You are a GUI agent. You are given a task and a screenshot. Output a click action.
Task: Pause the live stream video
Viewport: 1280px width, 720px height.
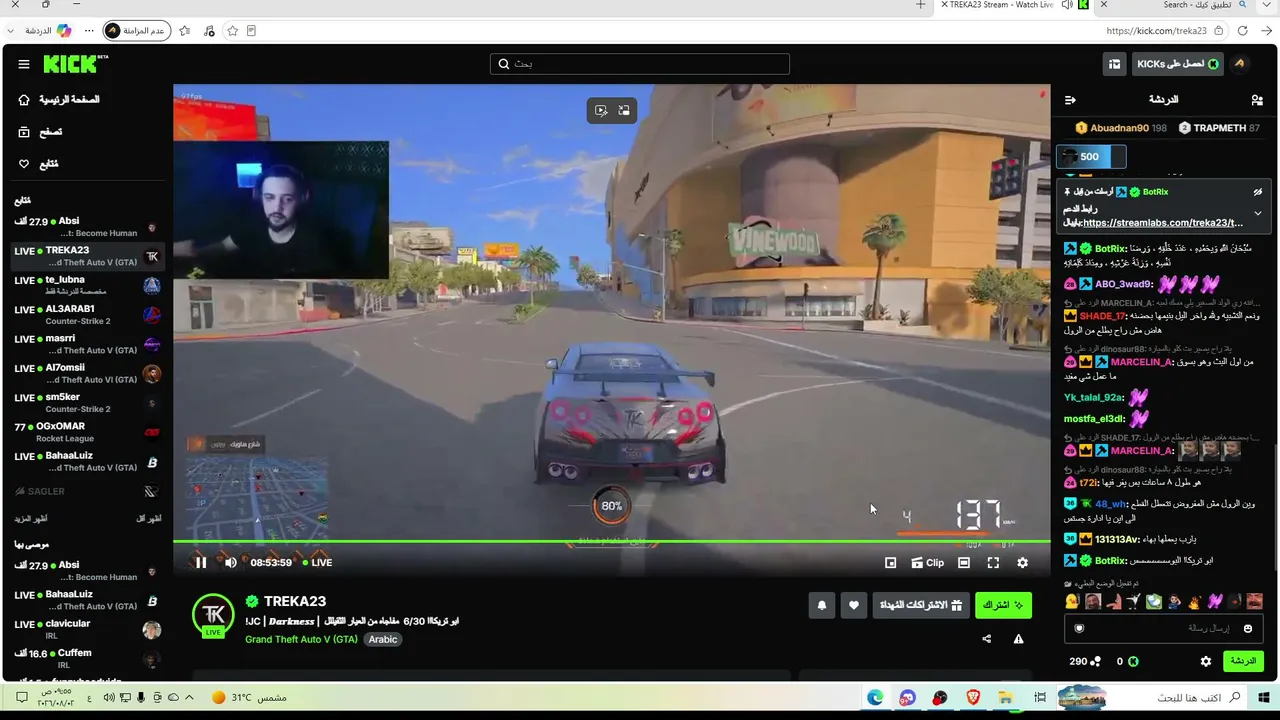pyautogui.click(x=201, y=563)
